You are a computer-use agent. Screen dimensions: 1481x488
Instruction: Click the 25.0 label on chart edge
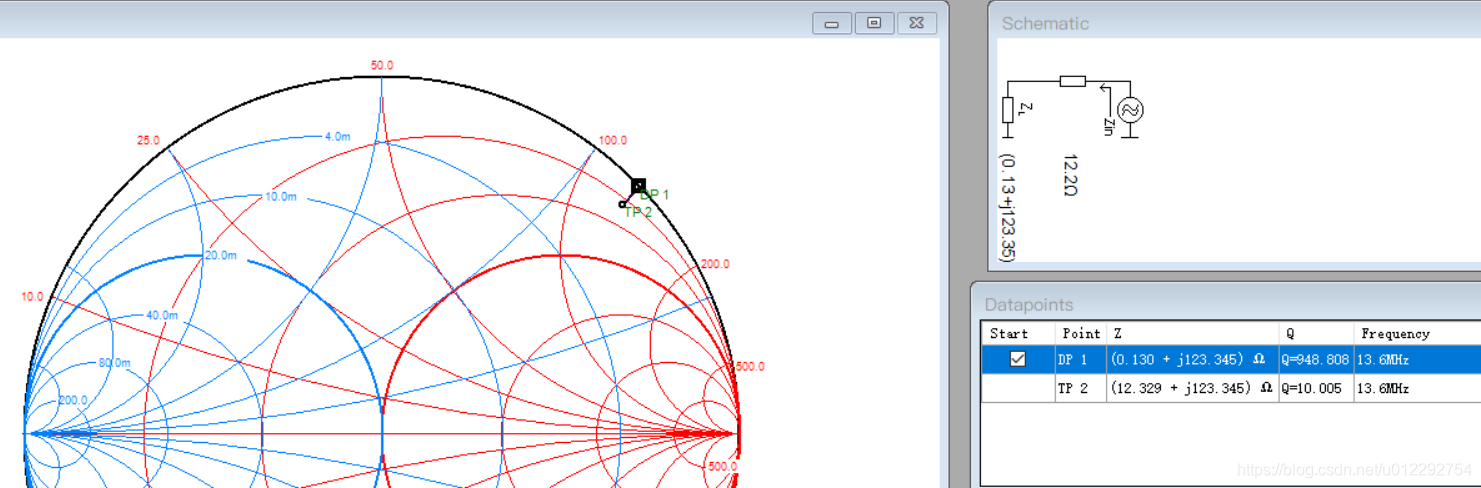click(x=148, y=140)
